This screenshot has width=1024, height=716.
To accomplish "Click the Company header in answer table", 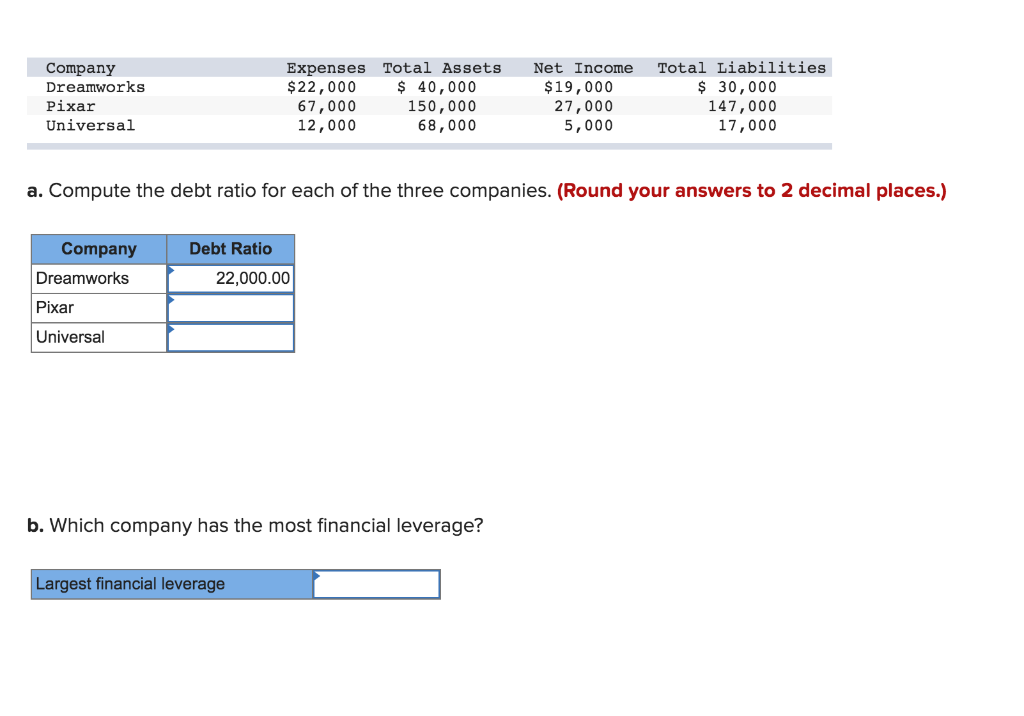I will coord(99,249).
